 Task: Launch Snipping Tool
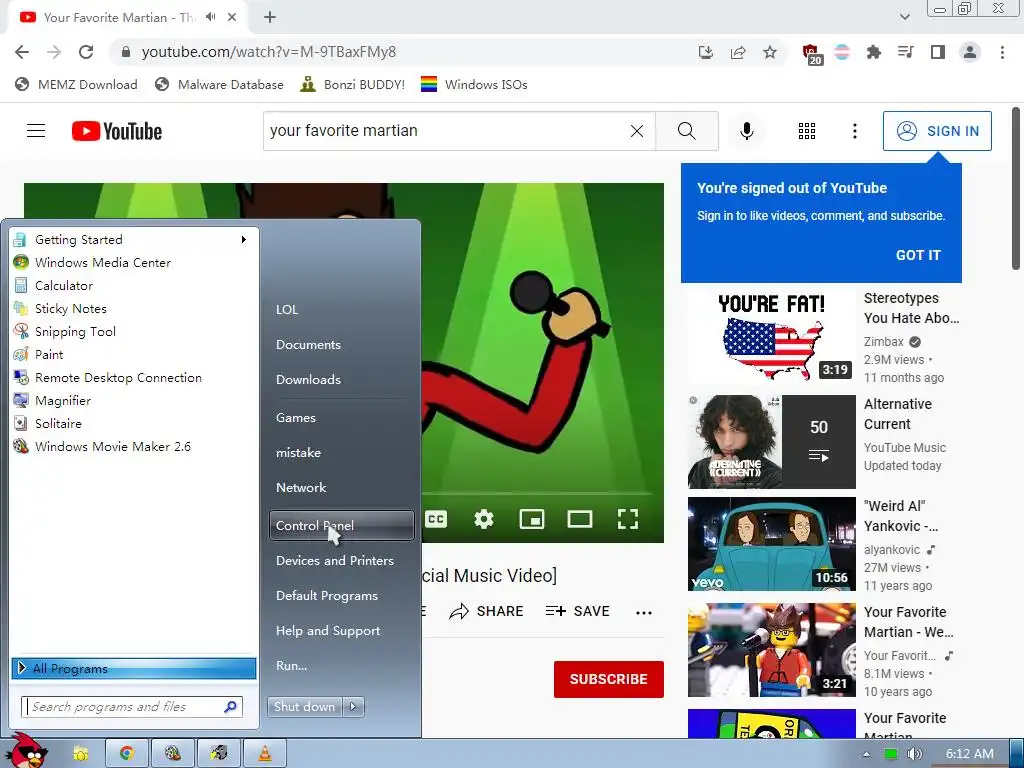[134, 332]
